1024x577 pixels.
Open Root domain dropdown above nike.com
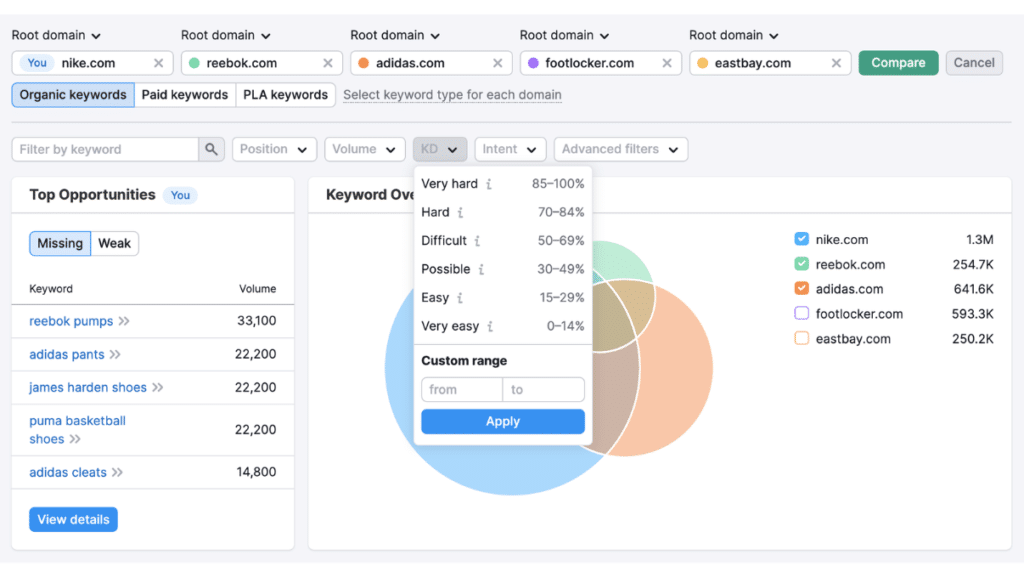click(56, 35)
